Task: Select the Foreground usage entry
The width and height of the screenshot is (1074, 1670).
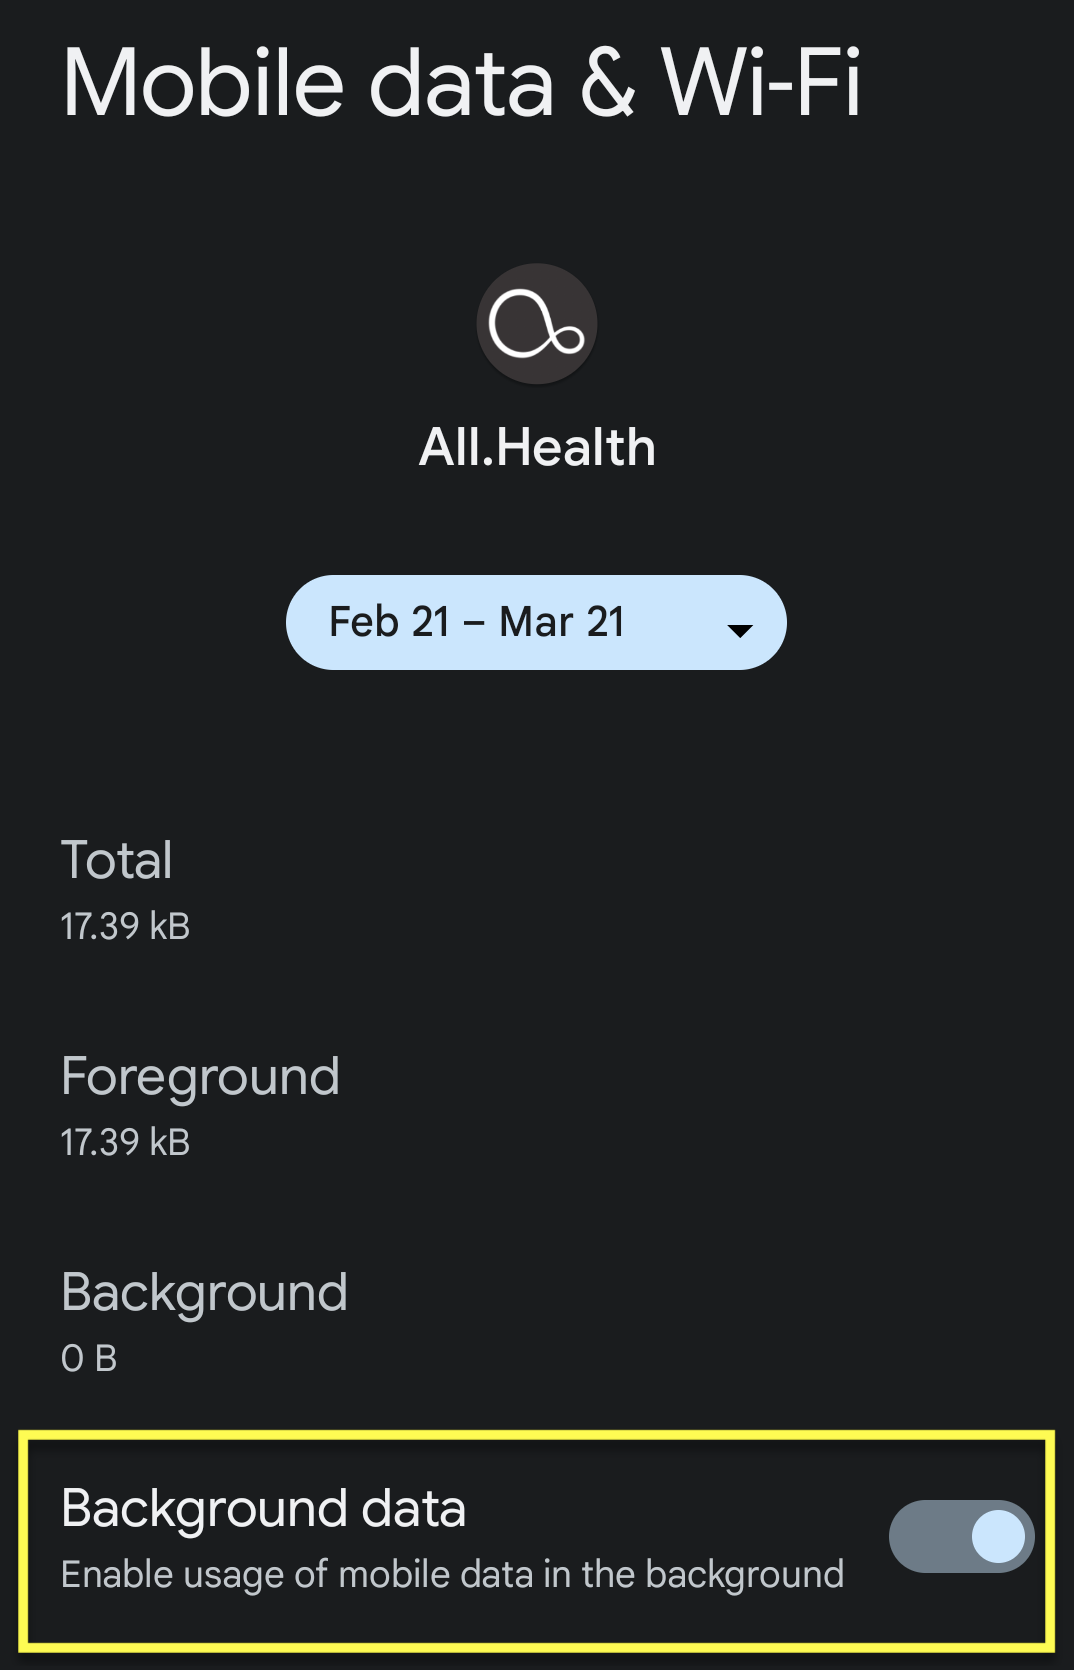Action: click(x=200, y=1077)
